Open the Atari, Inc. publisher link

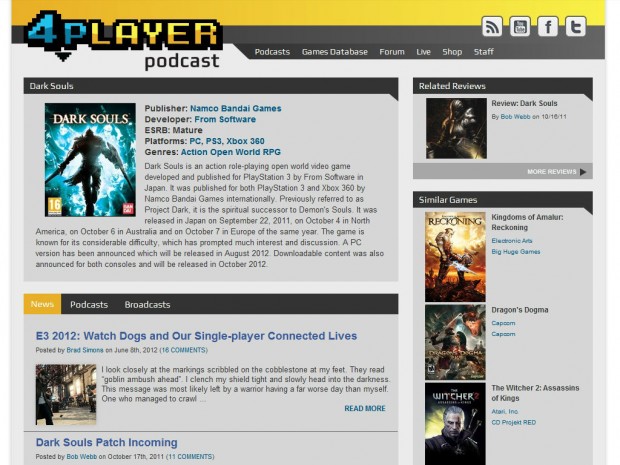[x=505, y=412]
